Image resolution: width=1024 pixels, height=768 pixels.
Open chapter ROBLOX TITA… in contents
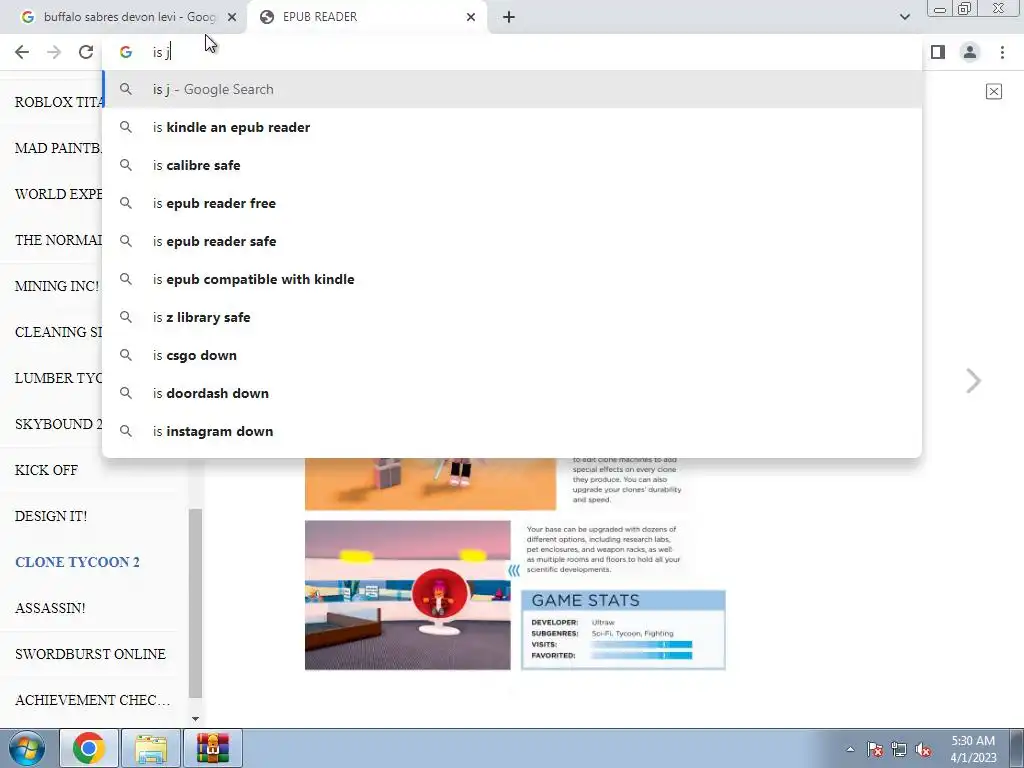point(59,103)
